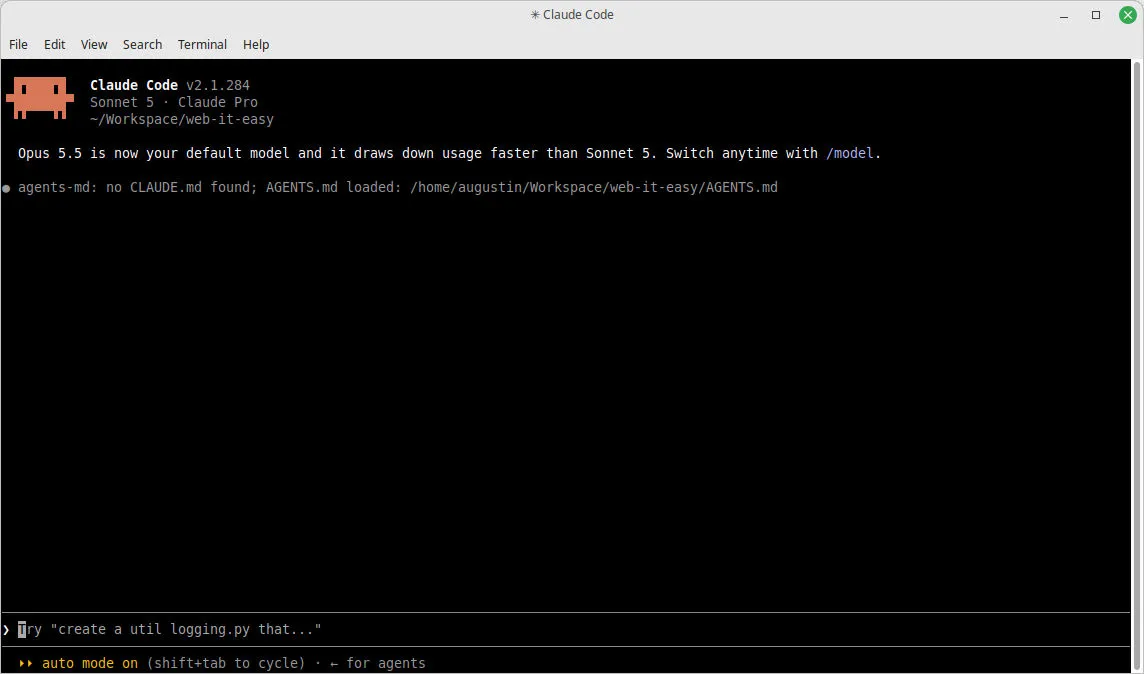Click the AGENTS.md file path text

(594, 187)
